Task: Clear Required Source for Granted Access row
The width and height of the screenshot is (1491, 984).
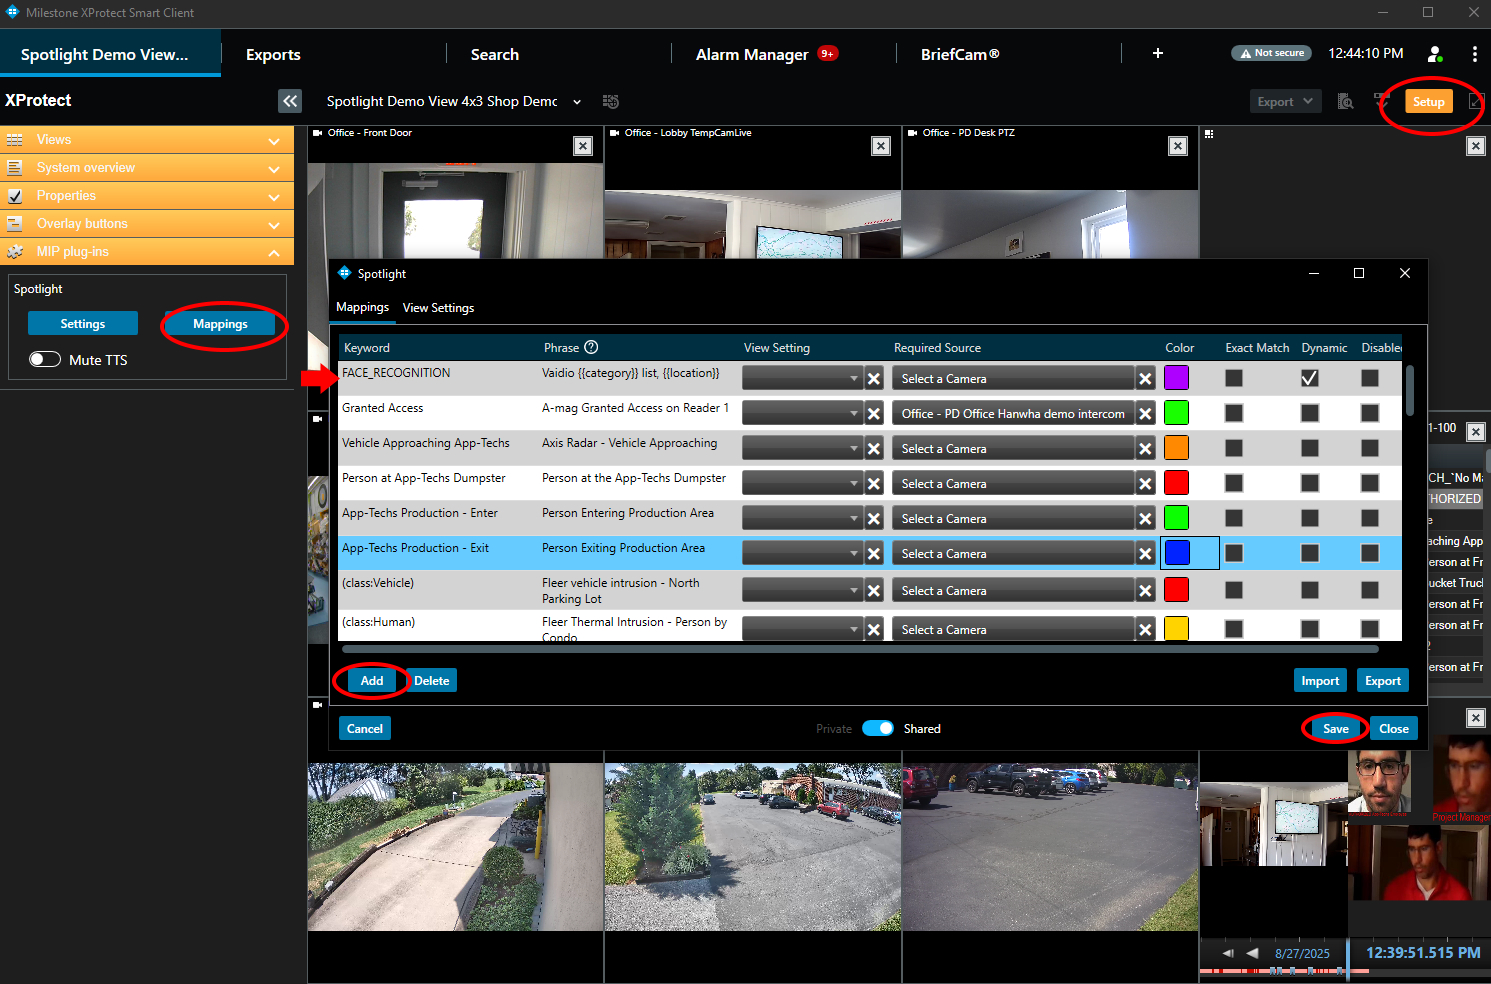Action: pos(1146,414)
